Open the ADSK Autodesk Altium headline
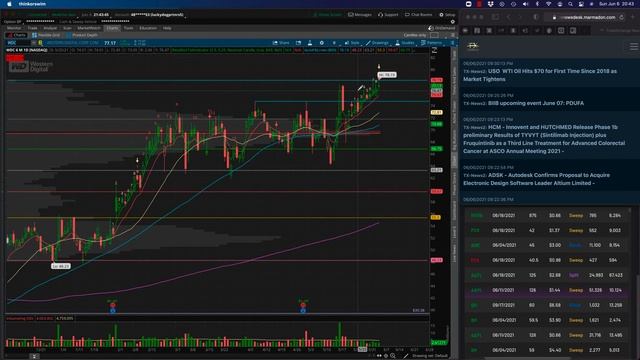 pos(536,179)
